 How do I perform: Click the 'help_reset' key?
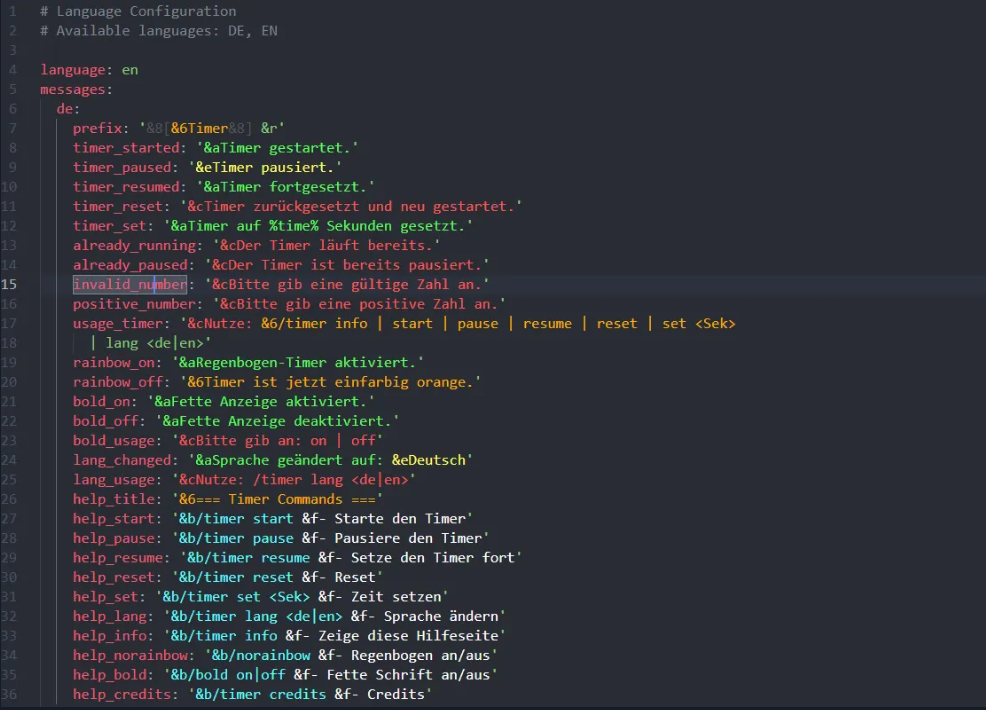coord(114,577)
